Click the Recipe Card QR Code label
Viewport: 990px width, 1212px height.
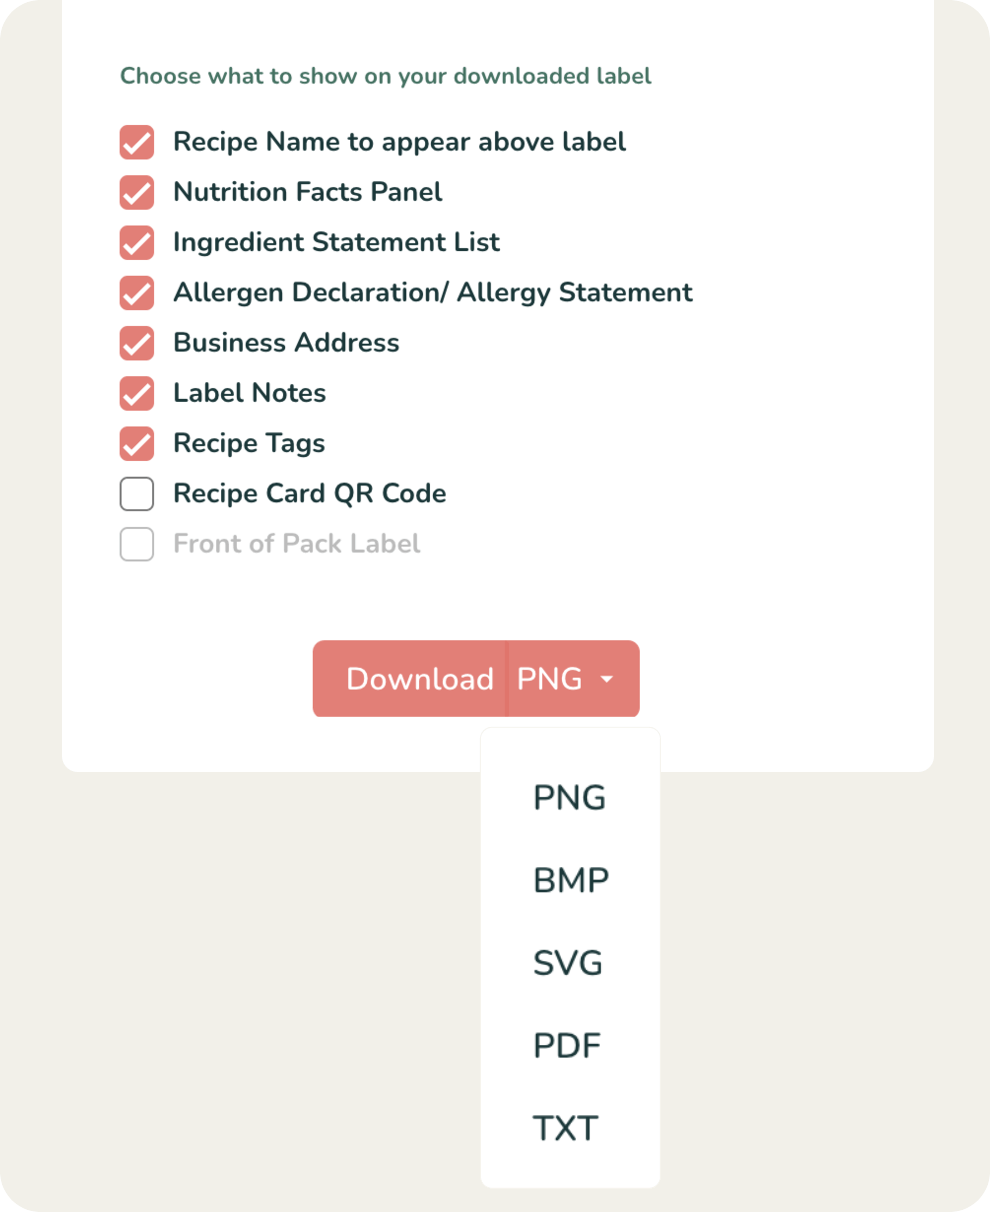309,494
